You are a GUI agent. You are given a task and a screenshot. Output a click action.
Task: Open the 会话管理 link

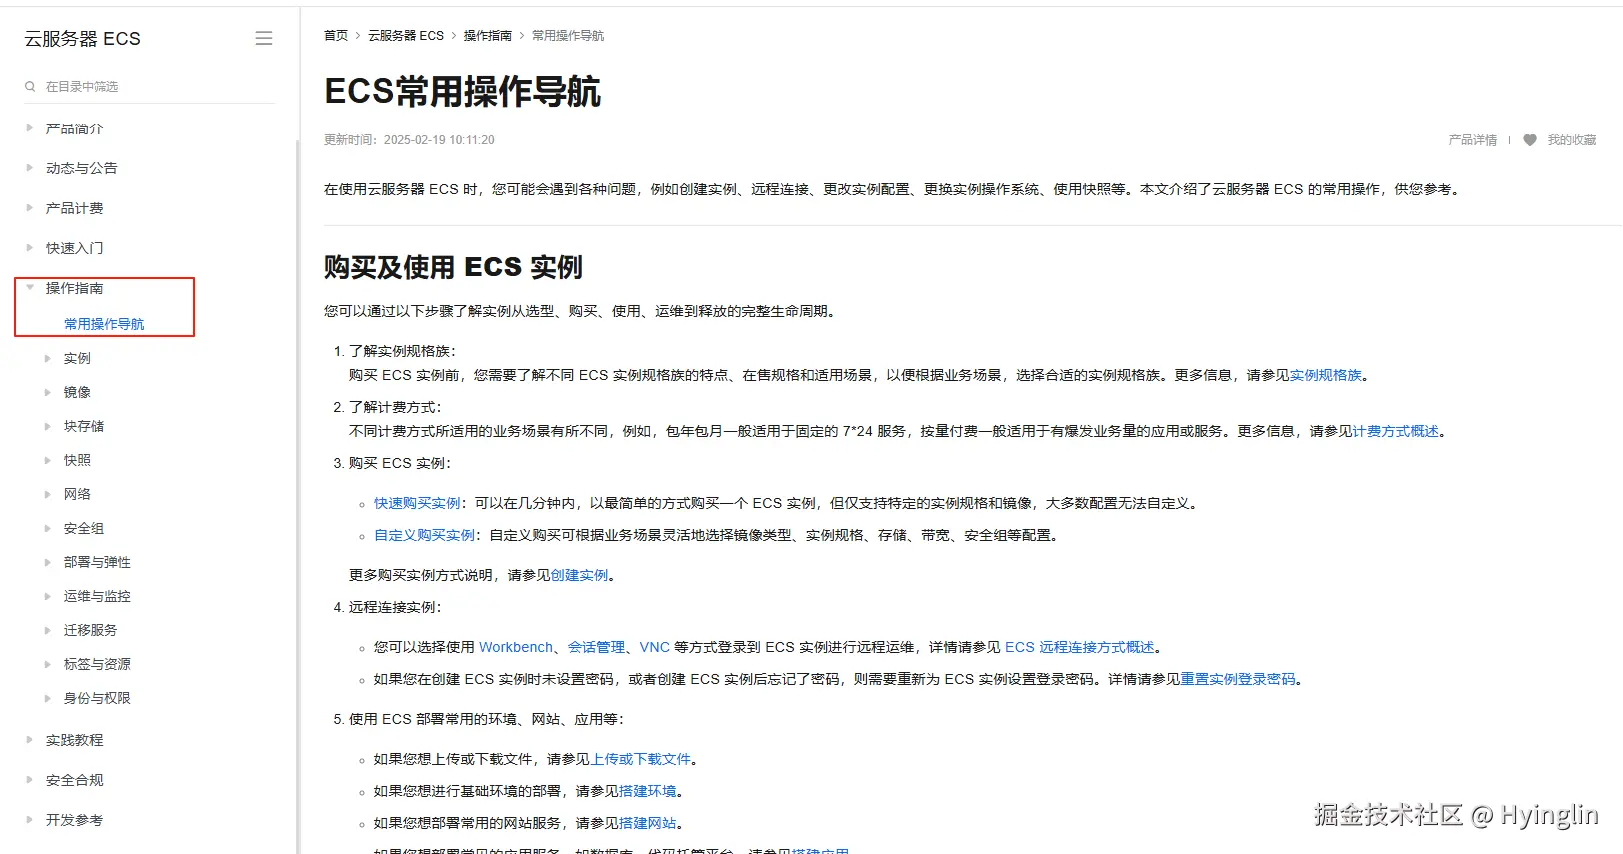[596, 648]
